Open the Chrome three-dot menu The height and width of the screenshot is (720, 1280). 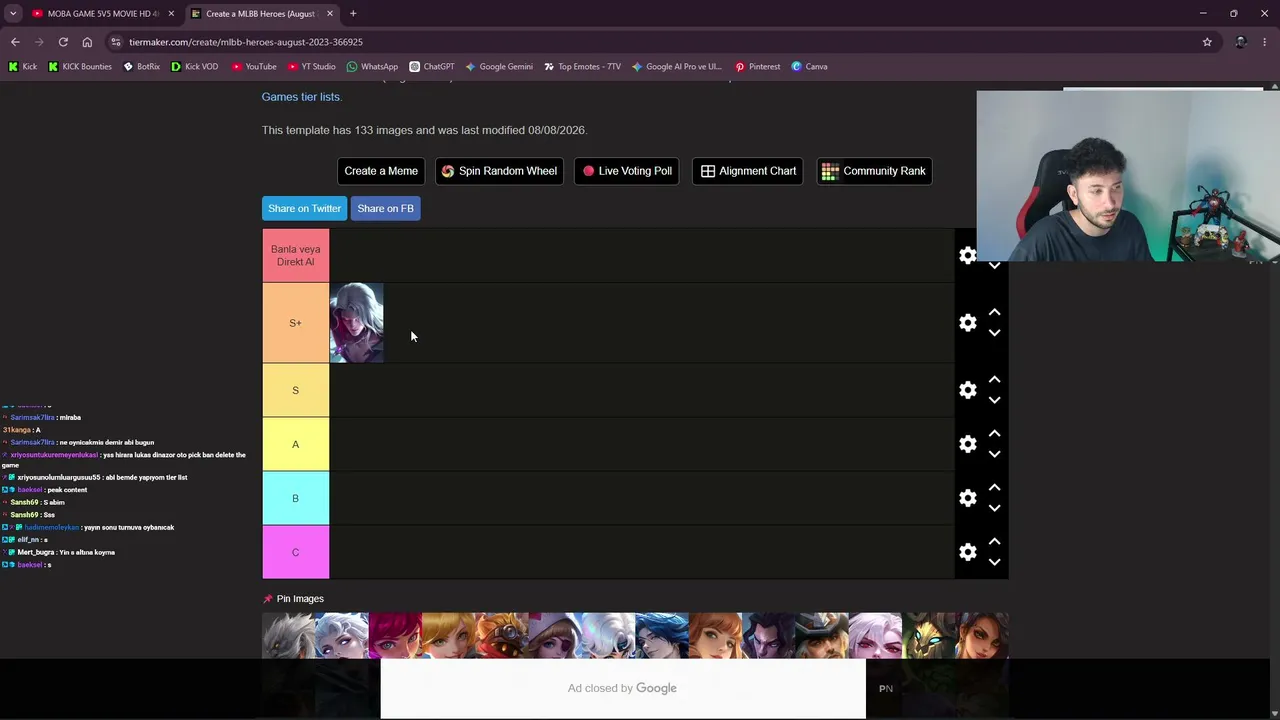point(1266,42)
